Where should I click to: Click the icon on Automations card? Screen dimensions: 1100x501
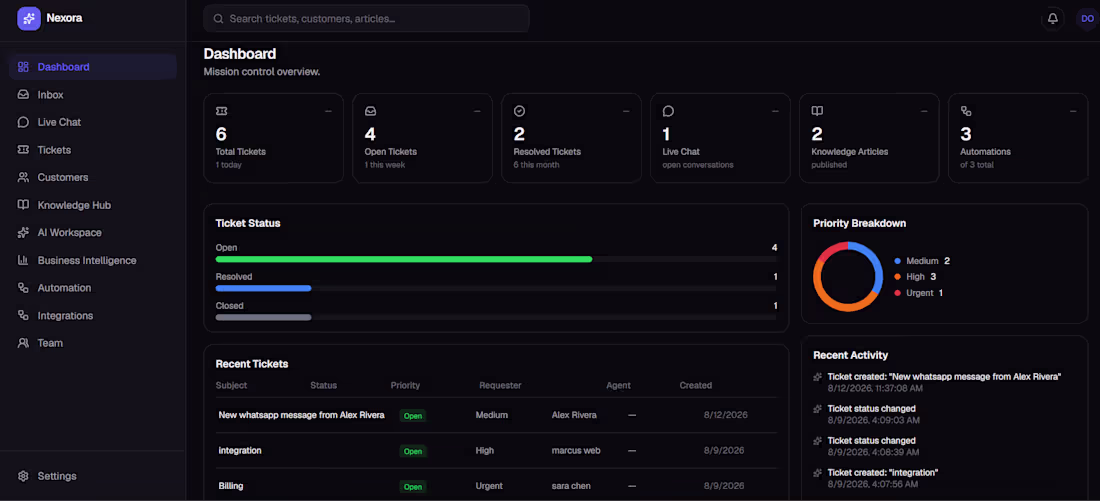pyautogui.click(x=966, y=112)
